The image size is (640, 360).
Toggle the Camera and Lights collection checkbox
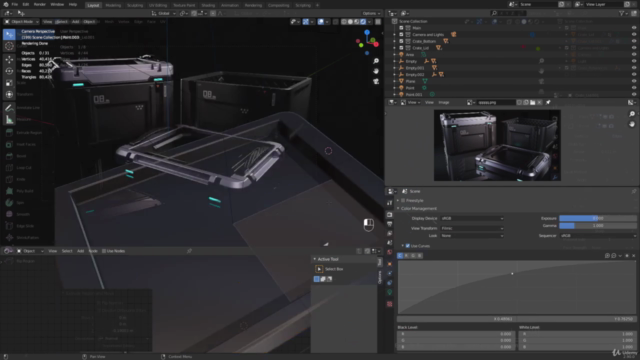tap(401, 35)
